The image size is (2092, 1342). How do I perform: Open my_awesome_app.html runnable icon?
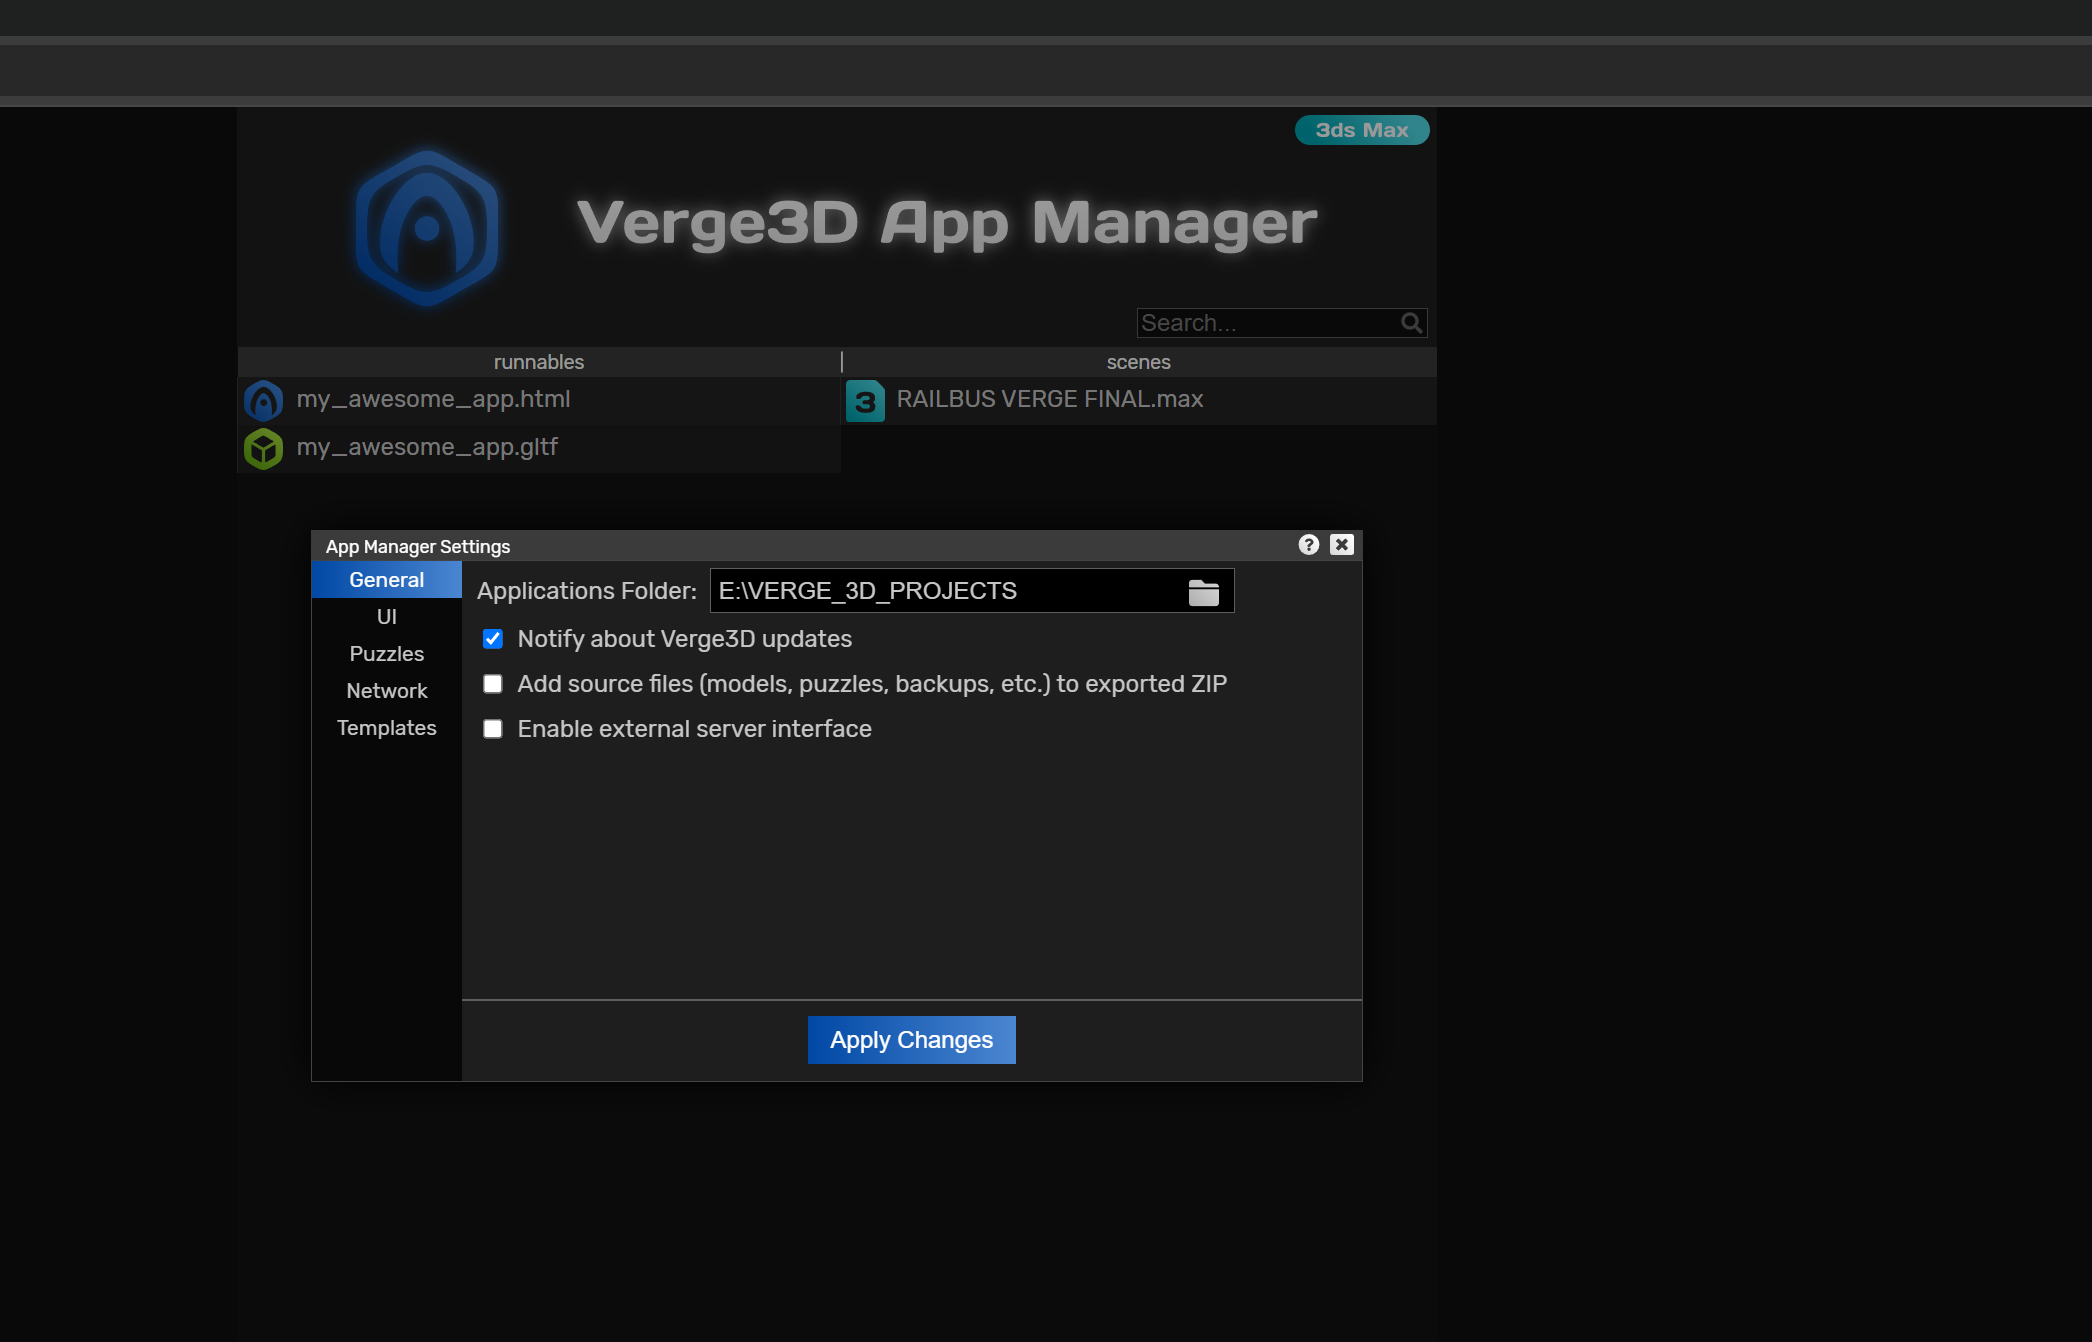(x=263, y=401)
